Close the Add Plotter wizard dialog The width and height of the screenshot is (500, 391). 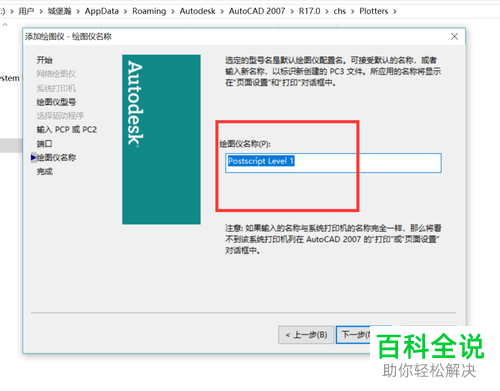coord(454,36)
